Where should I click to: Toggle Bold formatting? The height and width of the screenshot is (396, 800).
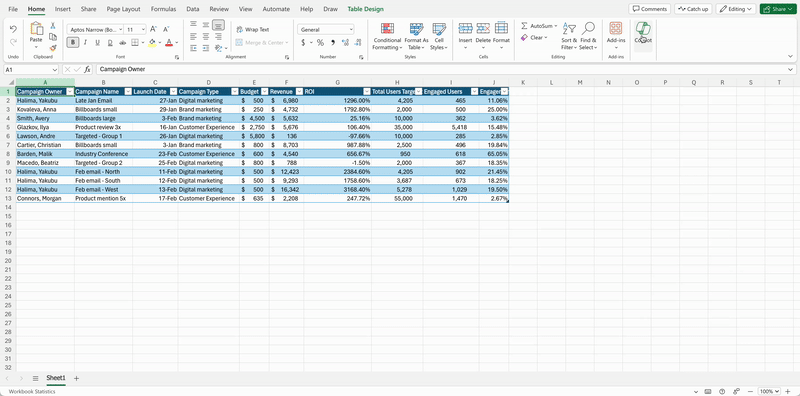[72, 43]
